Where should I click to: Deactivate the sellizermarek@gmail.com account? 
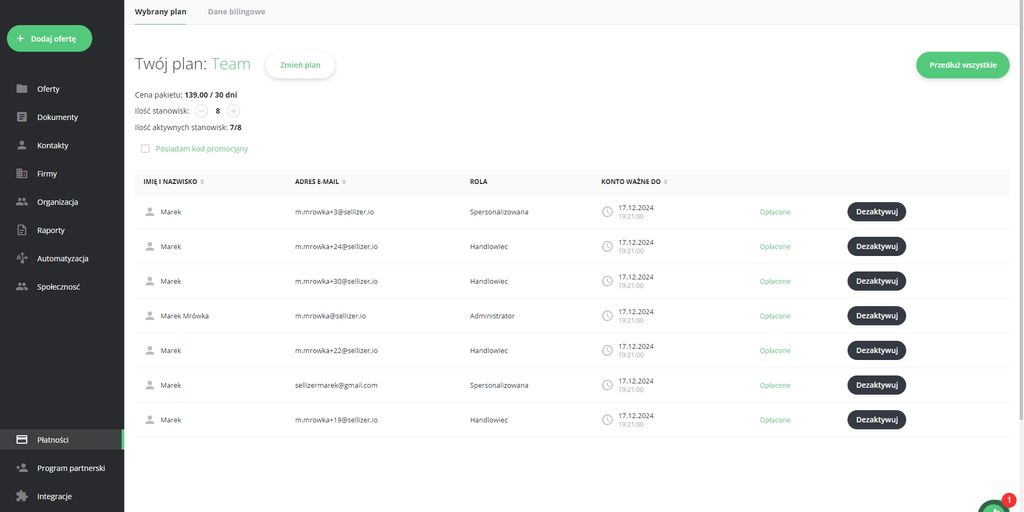[876, 385]
